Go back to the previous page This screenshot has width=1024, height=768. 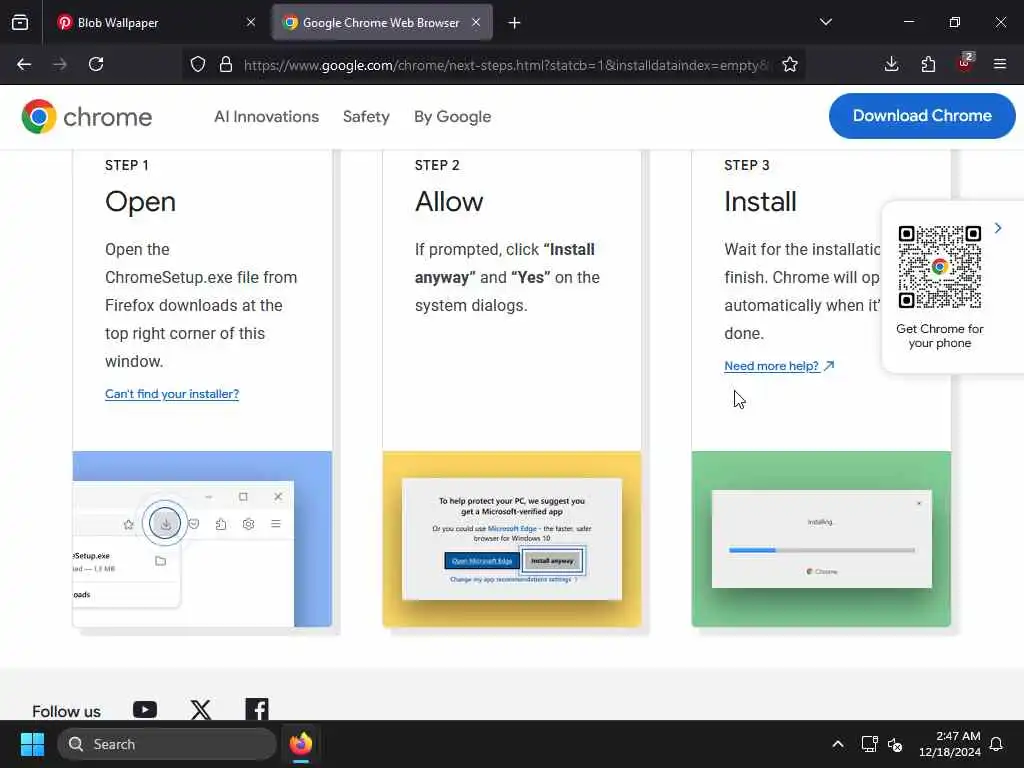coord(24,64)
